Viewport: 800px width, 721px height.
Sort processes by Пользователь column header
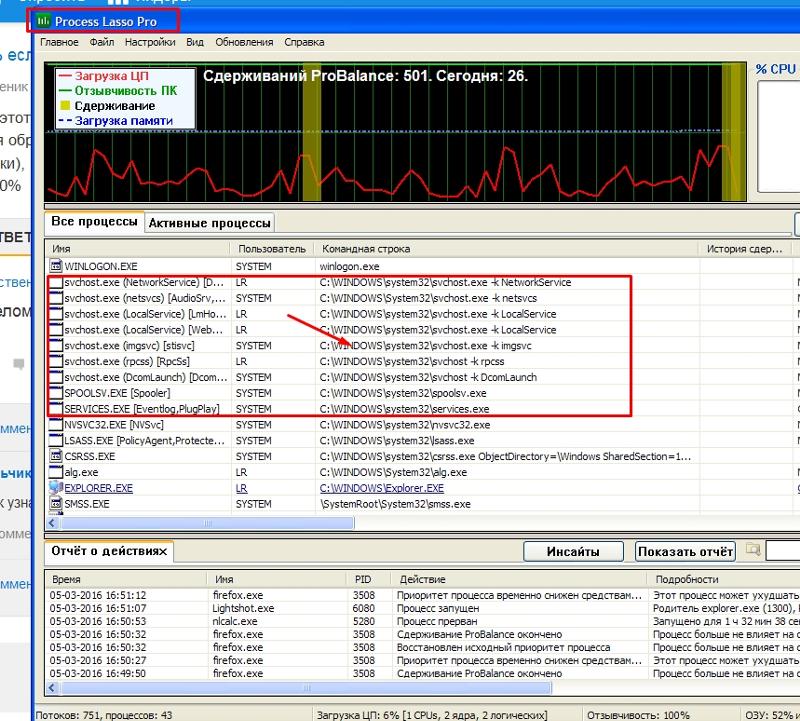(x=270, y=248)
